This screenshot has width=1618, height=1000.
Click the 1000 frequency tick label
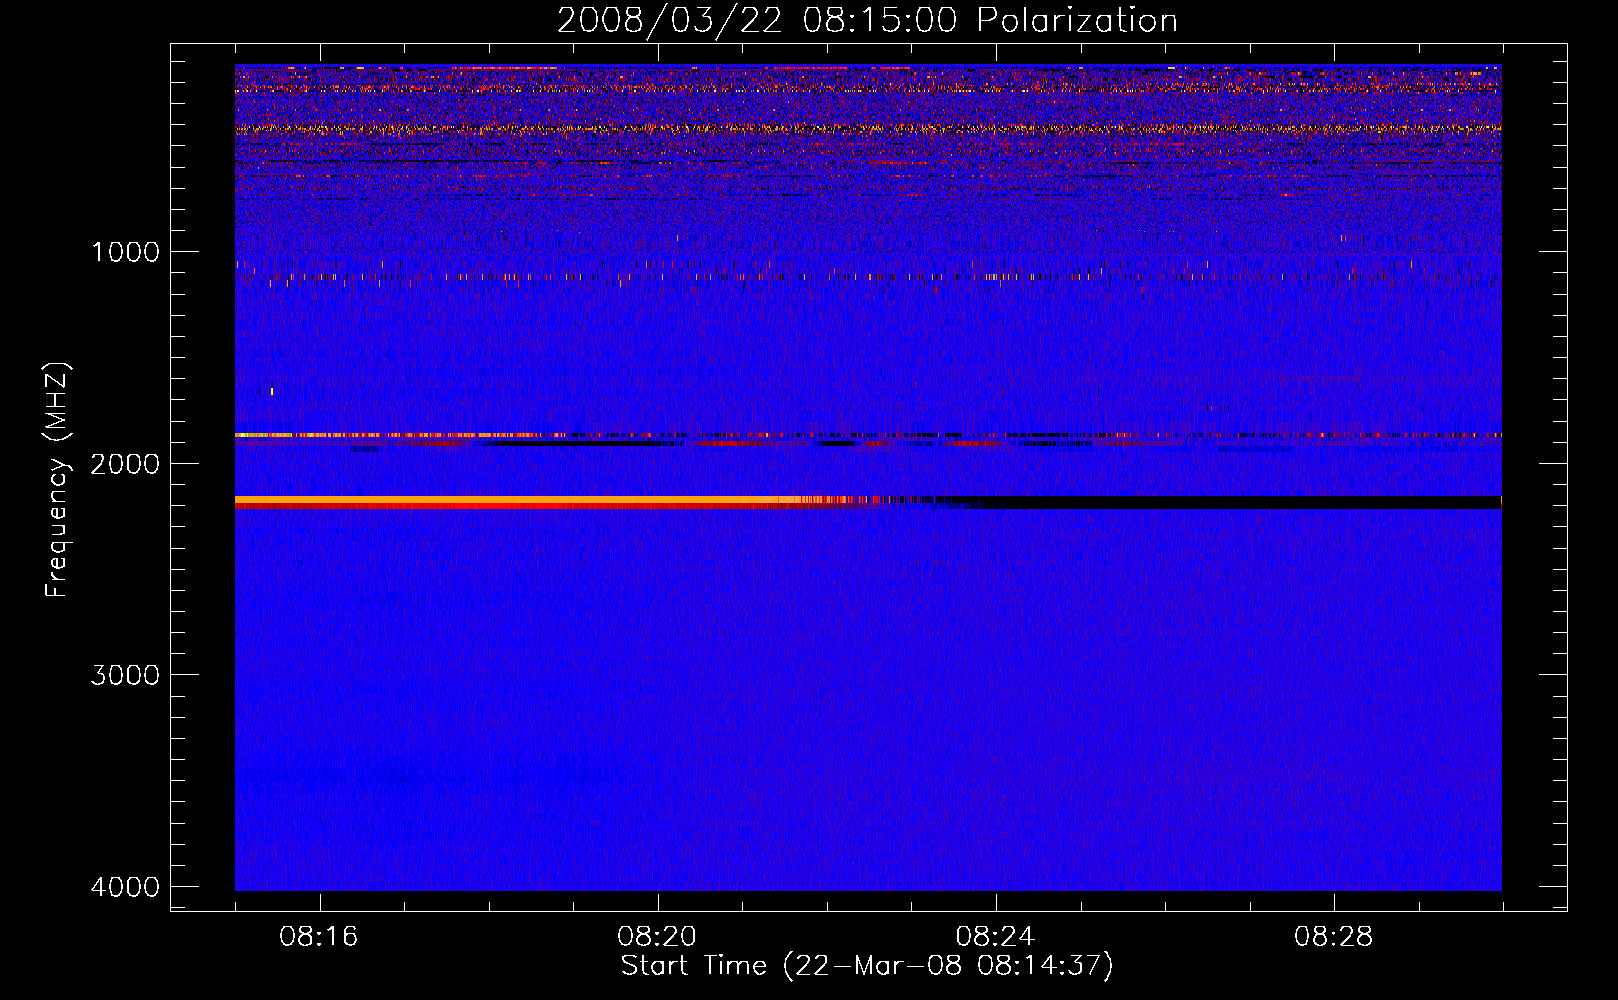tap(126, 251)
